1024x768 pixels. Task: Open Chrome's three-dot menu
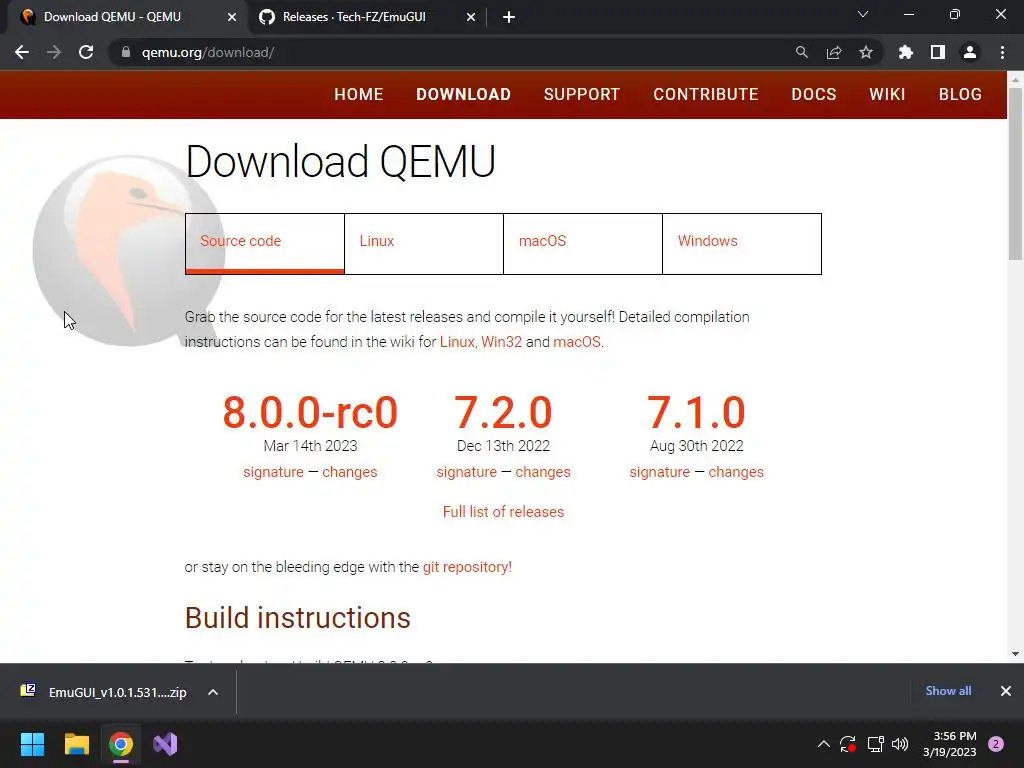coord(1002,52)
